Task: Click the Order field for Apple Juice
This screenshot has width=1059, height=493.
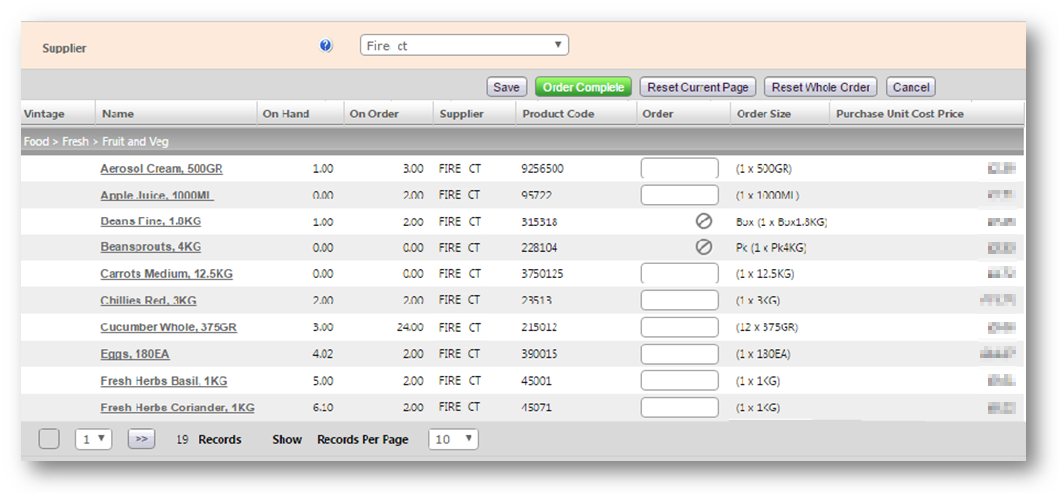Action: [679, 195]
